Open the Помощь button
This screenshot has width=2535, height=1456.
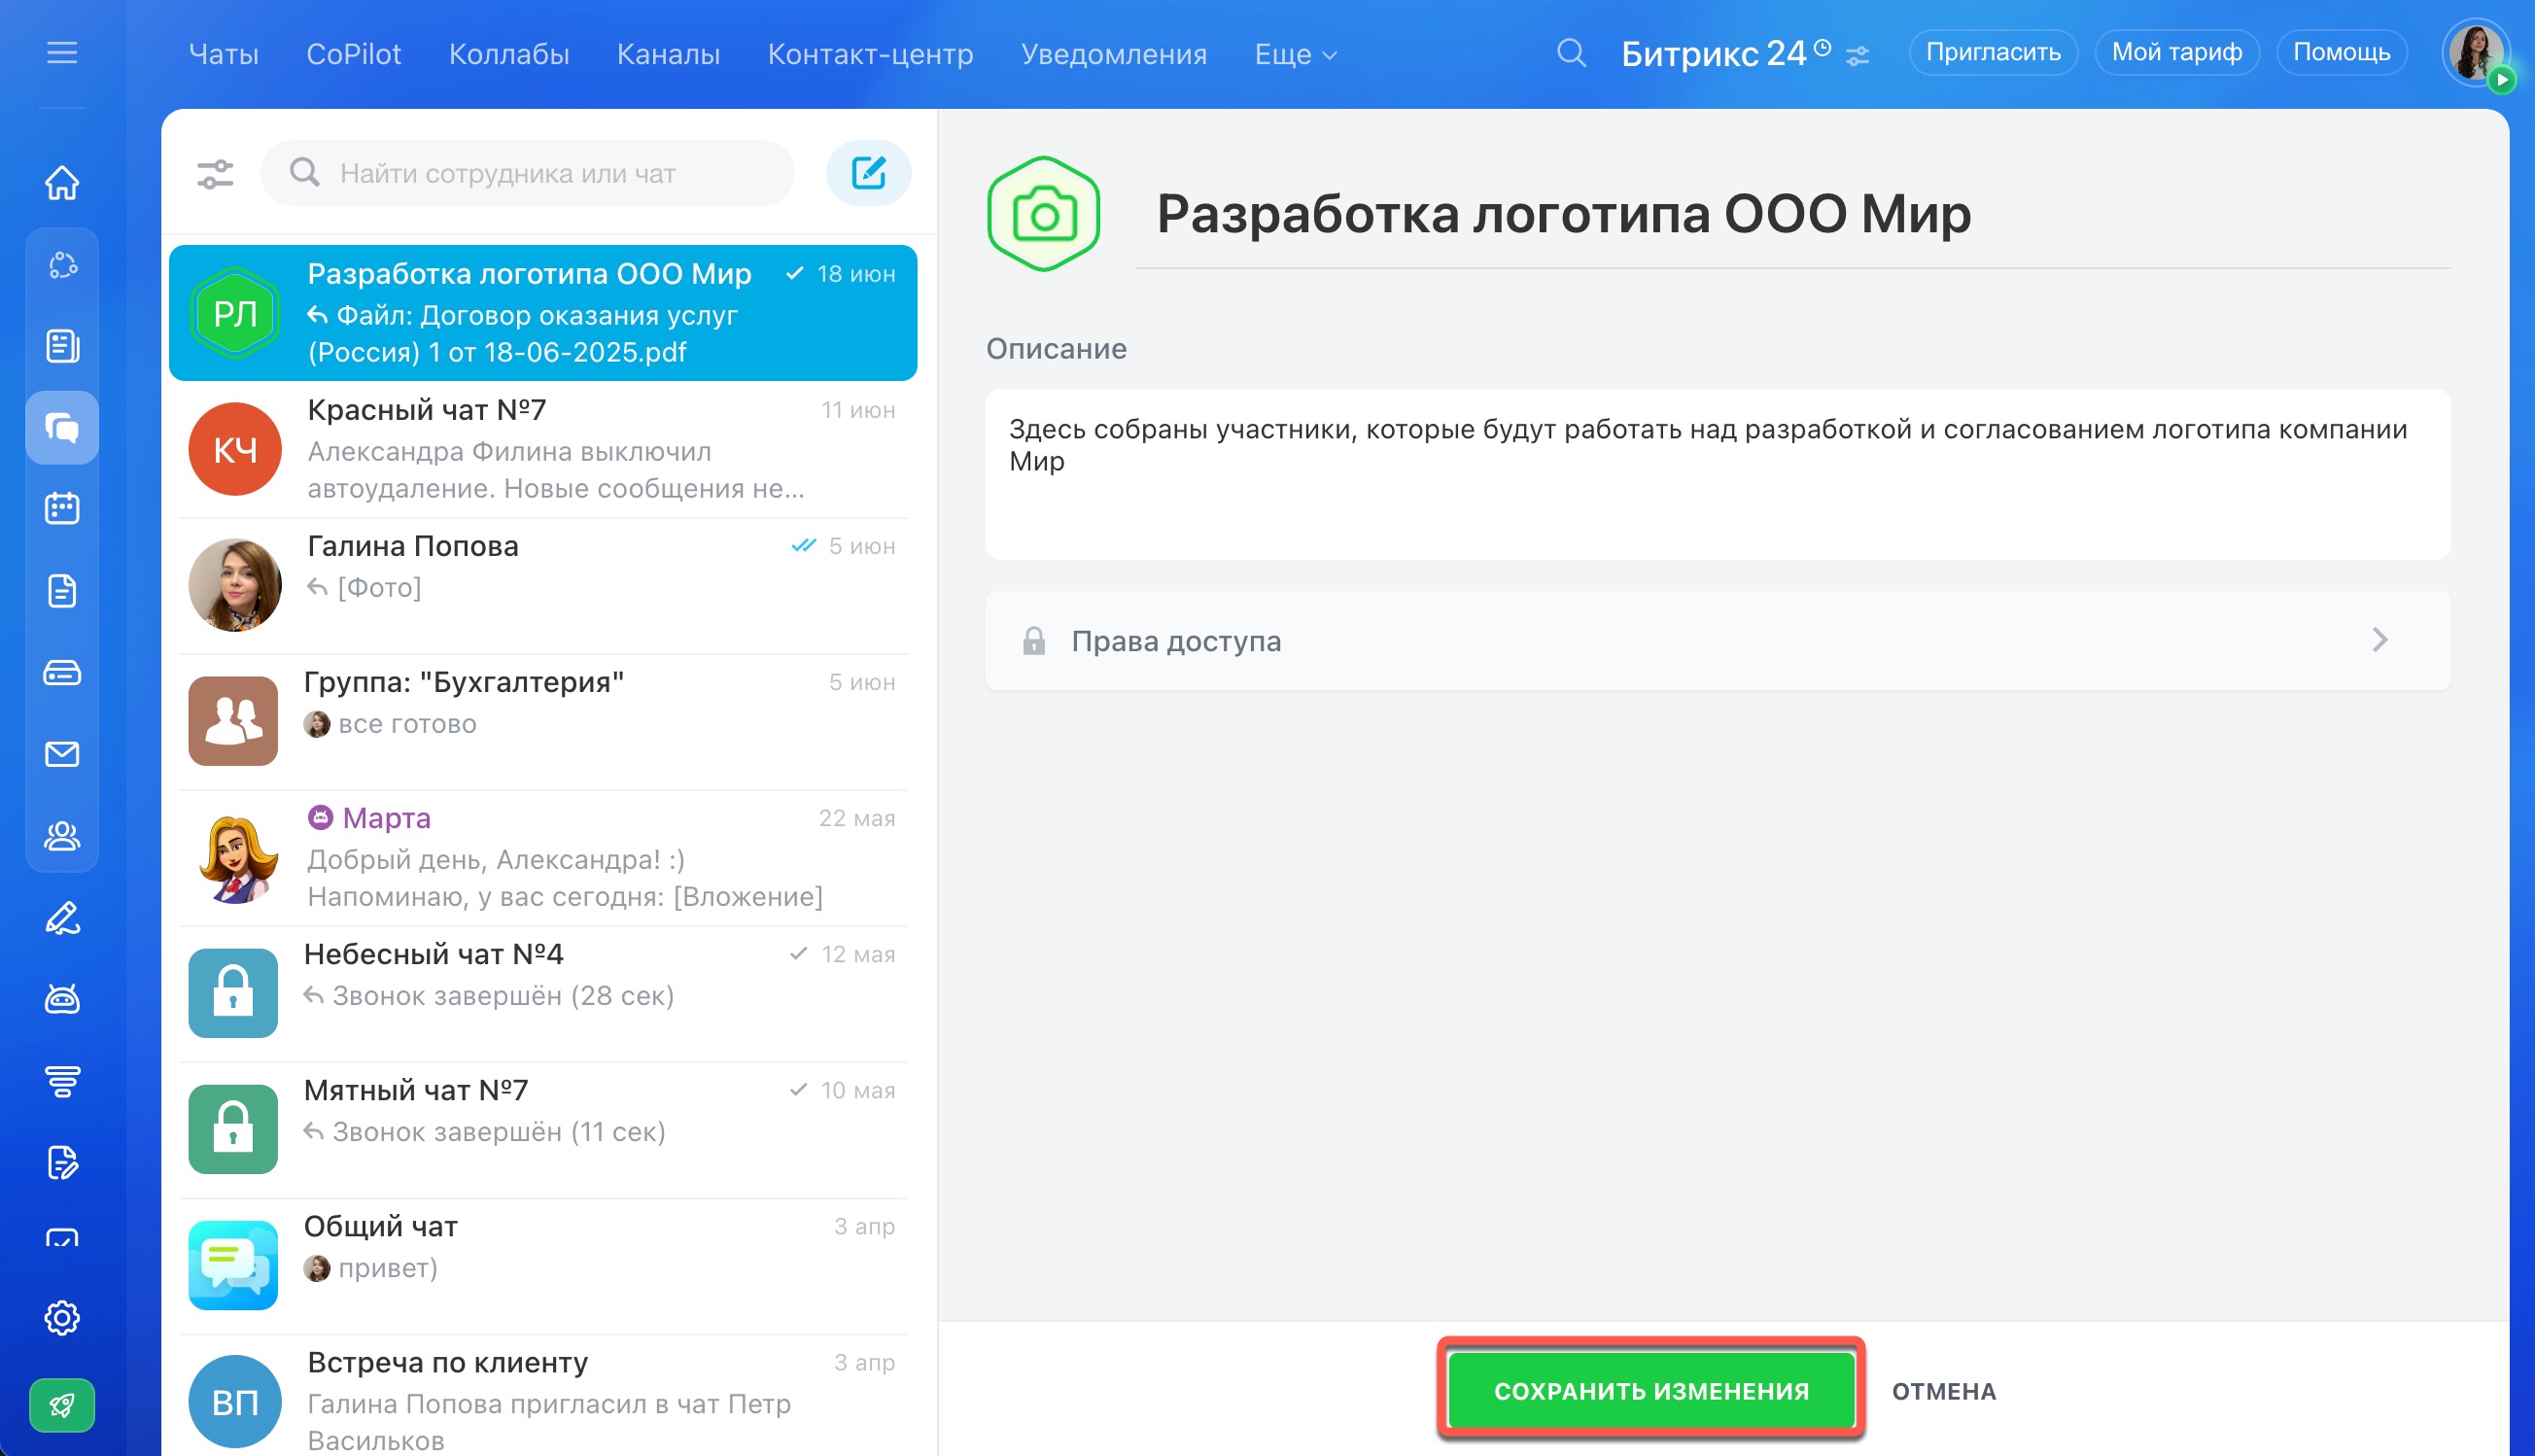[2341, 52]
